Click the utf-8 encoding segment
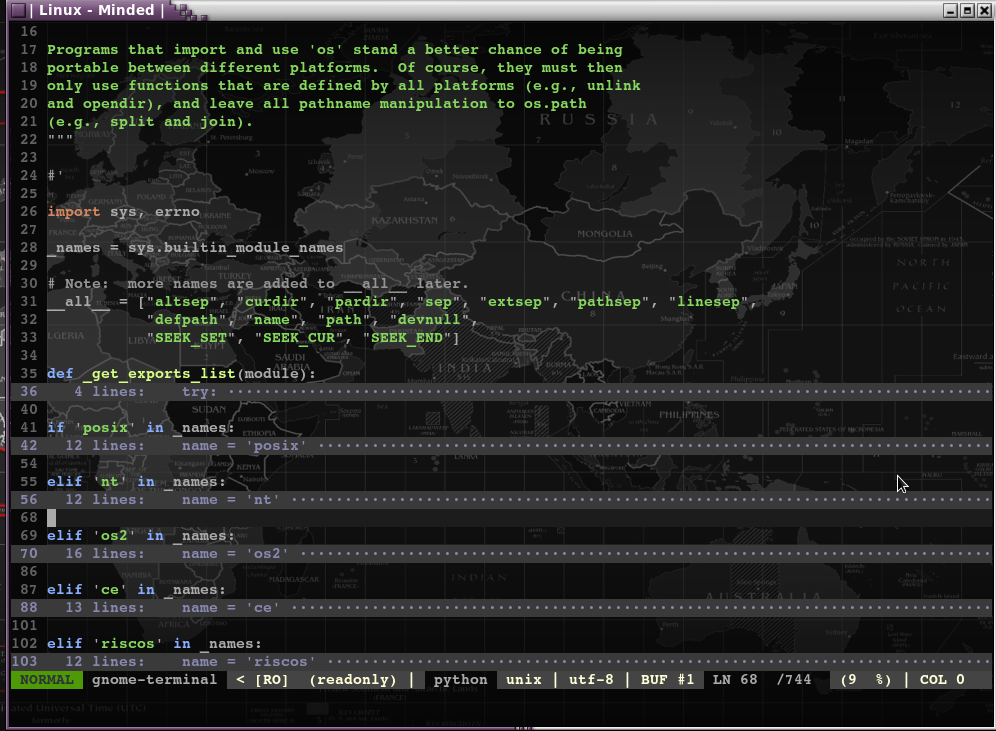 click(591, 680)
